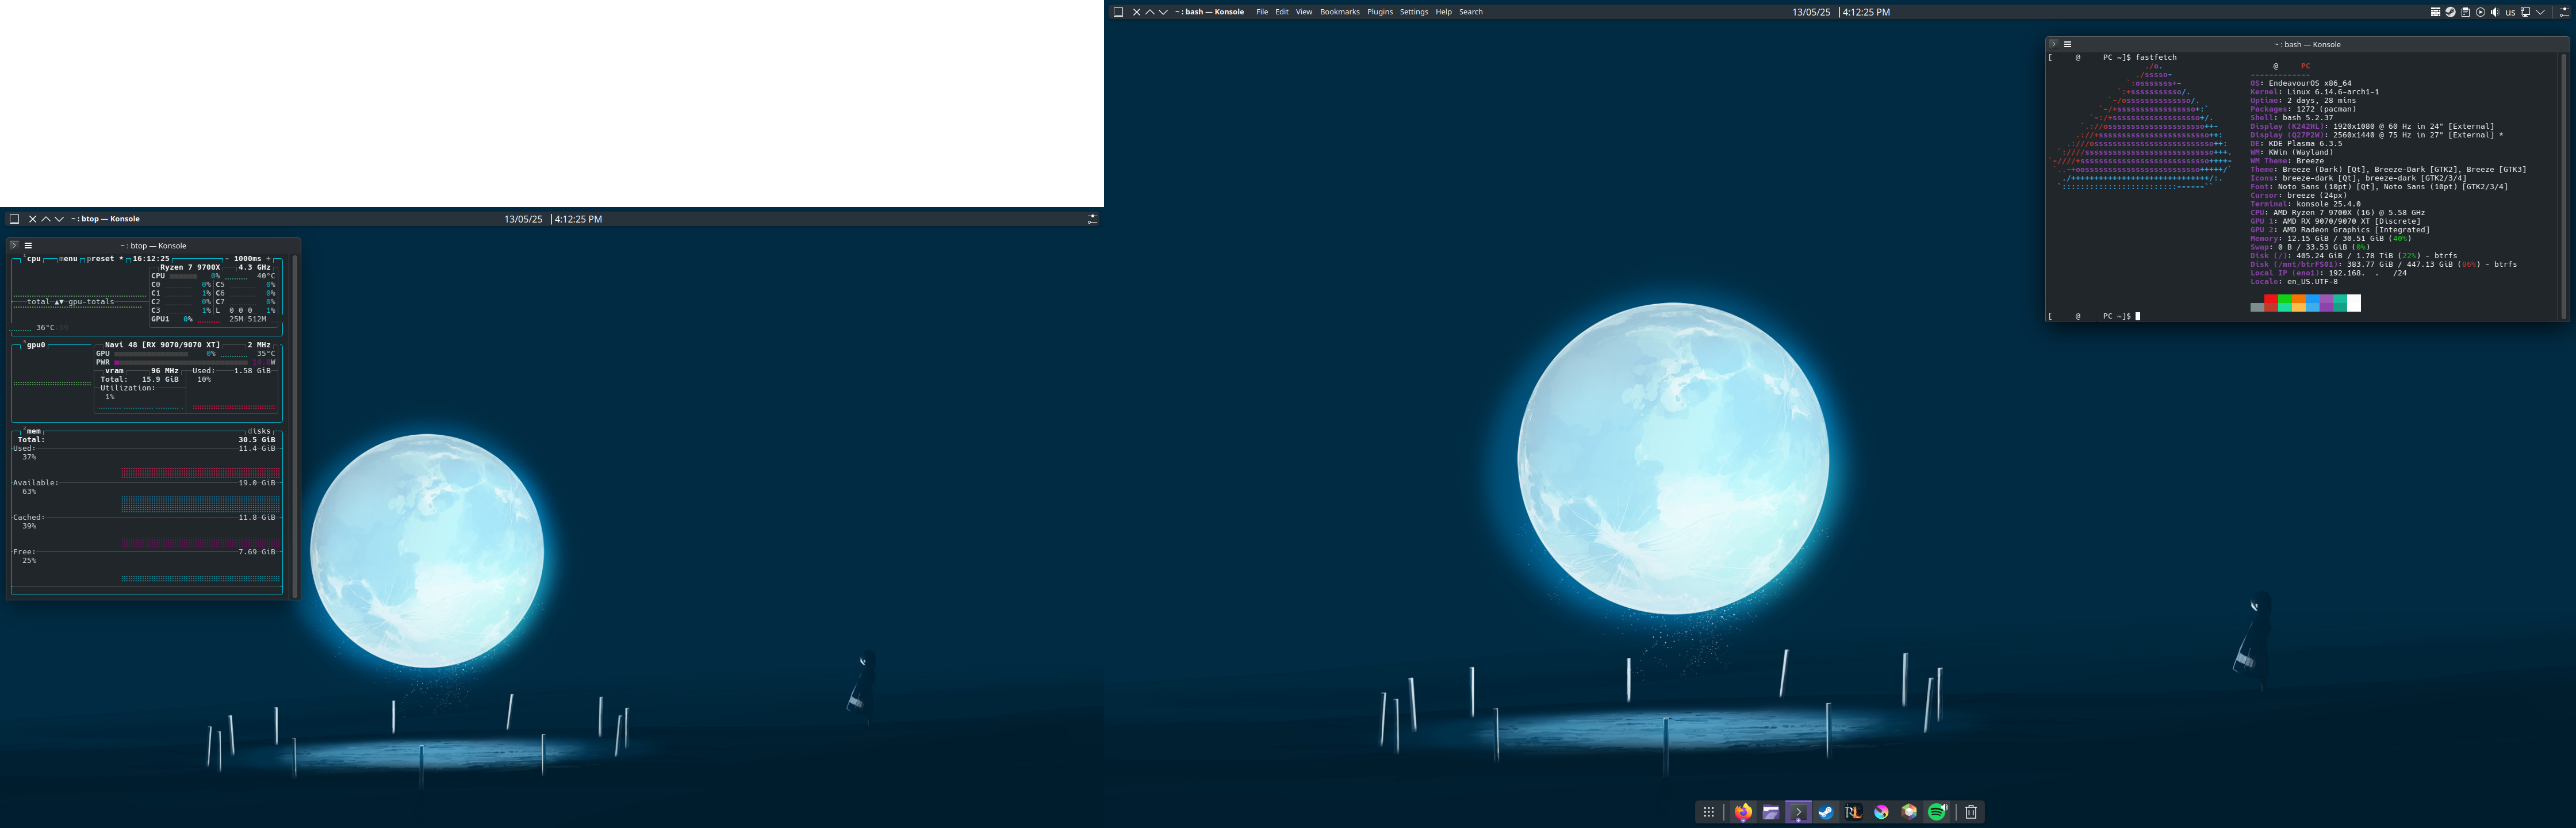The image size is (2576, 828).
Task: Click the 'gpu-totals' graph label in btop
Action: click(91, 302)
